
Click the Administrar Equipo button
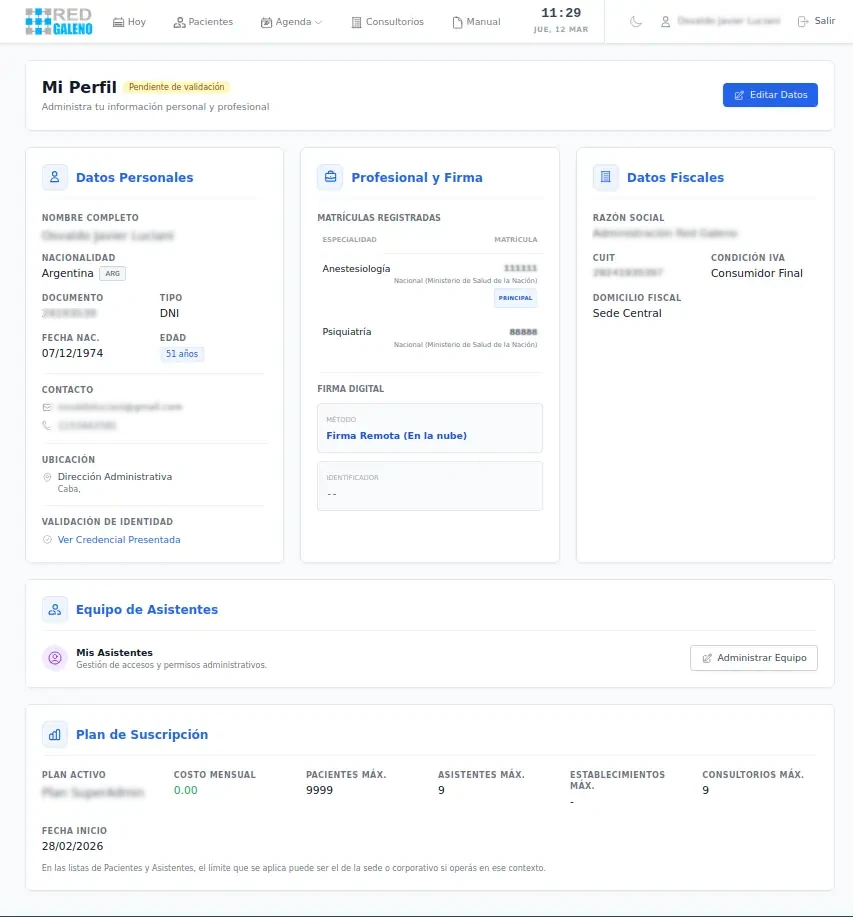point(754,658)
